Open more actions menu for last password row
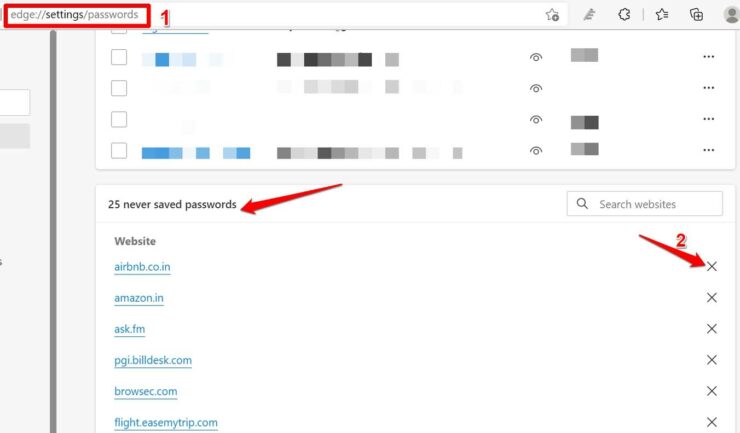This screenshot has width=740, height=433. pyautogui.click(x=708, y=150)
